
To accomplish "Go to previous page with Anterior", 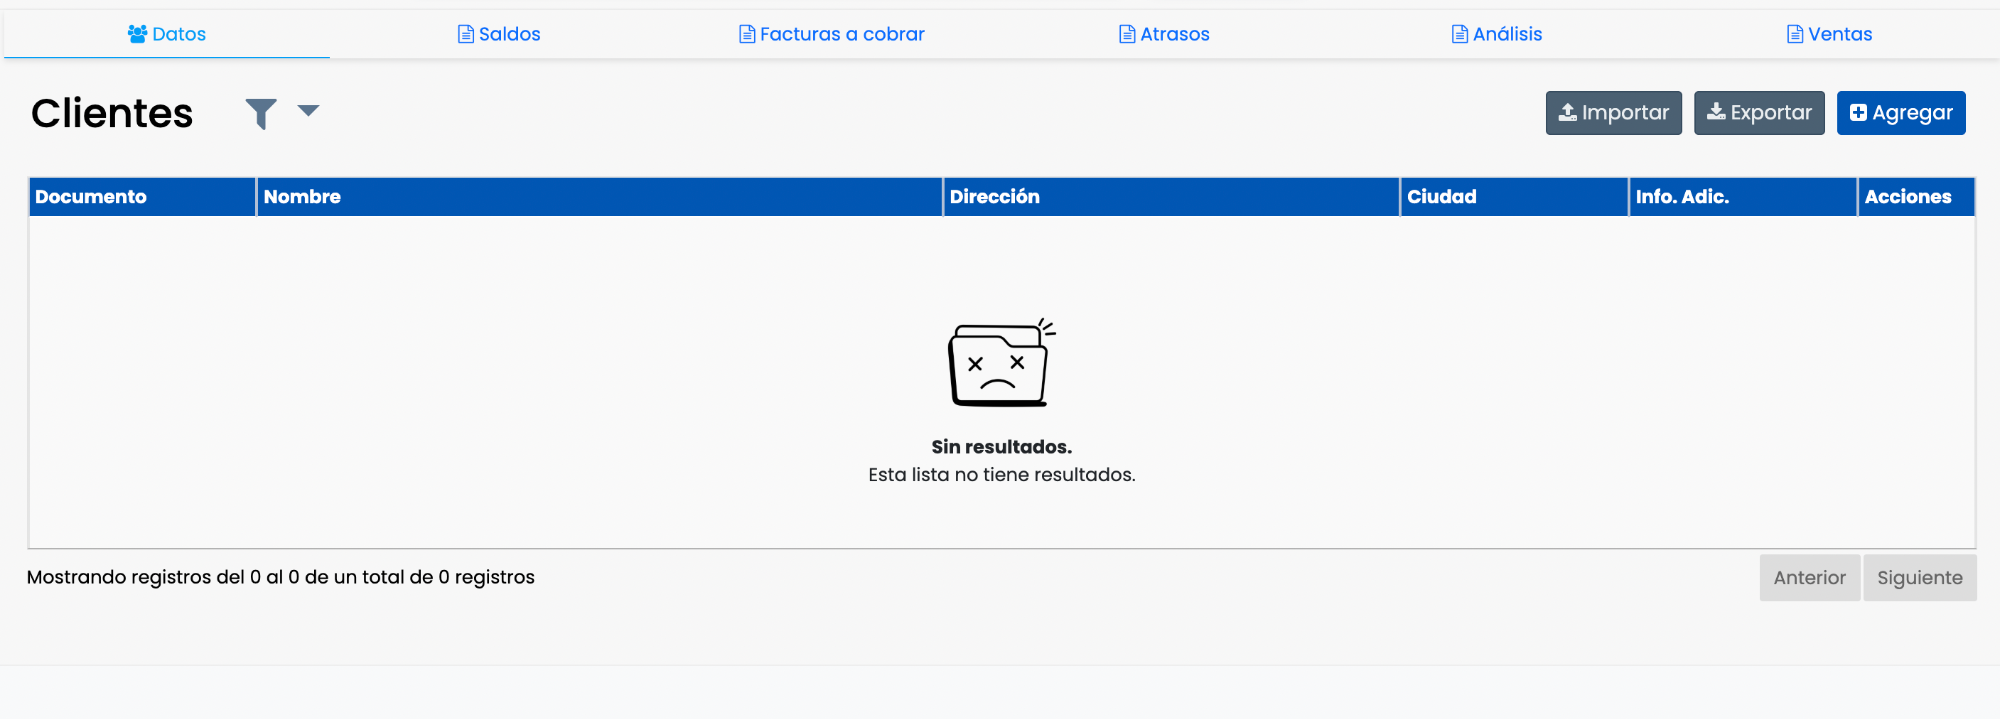I will coord(1809,578).
